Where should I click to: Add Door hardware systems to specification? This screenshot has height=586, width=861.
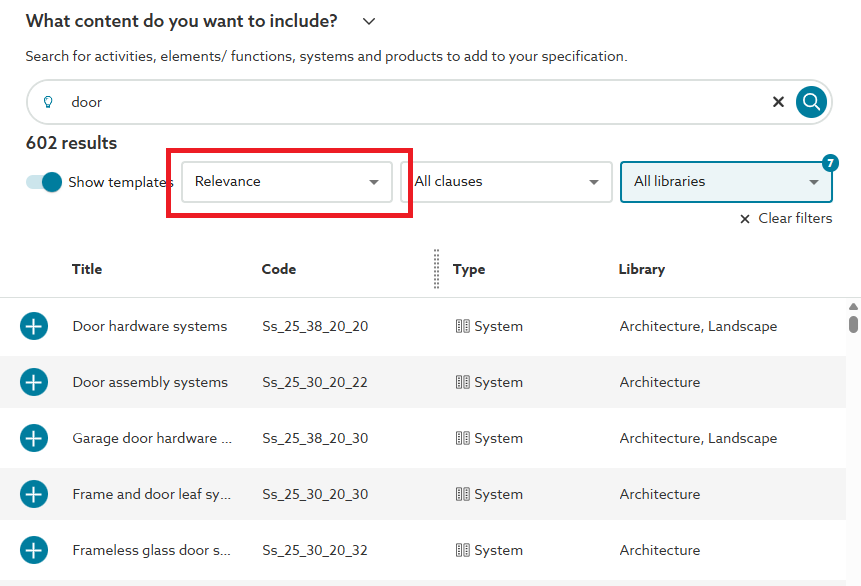34,326
